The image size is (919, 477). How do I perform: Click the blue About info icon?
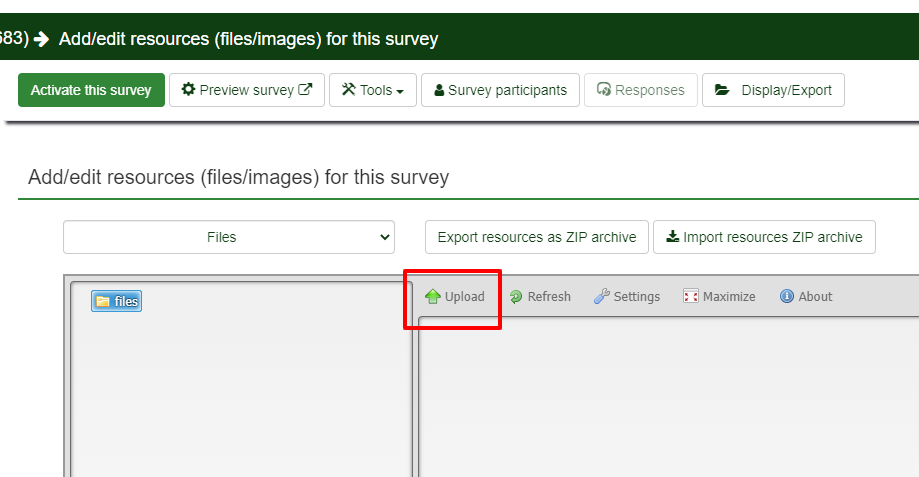(x=787, y=297)
